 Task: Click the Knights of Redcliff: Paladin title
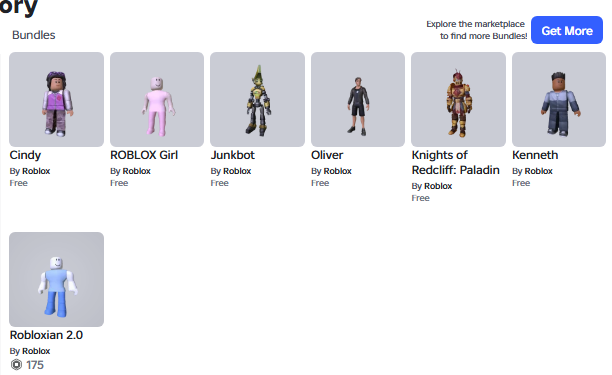455,162
